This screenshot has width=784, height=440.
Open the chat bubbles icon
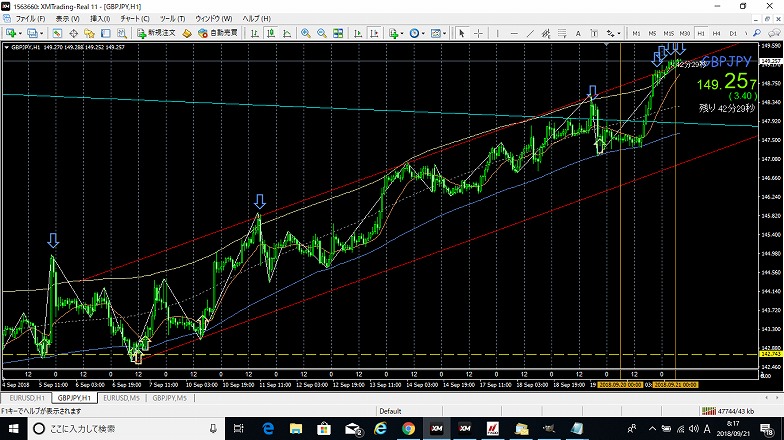(772, 33)
